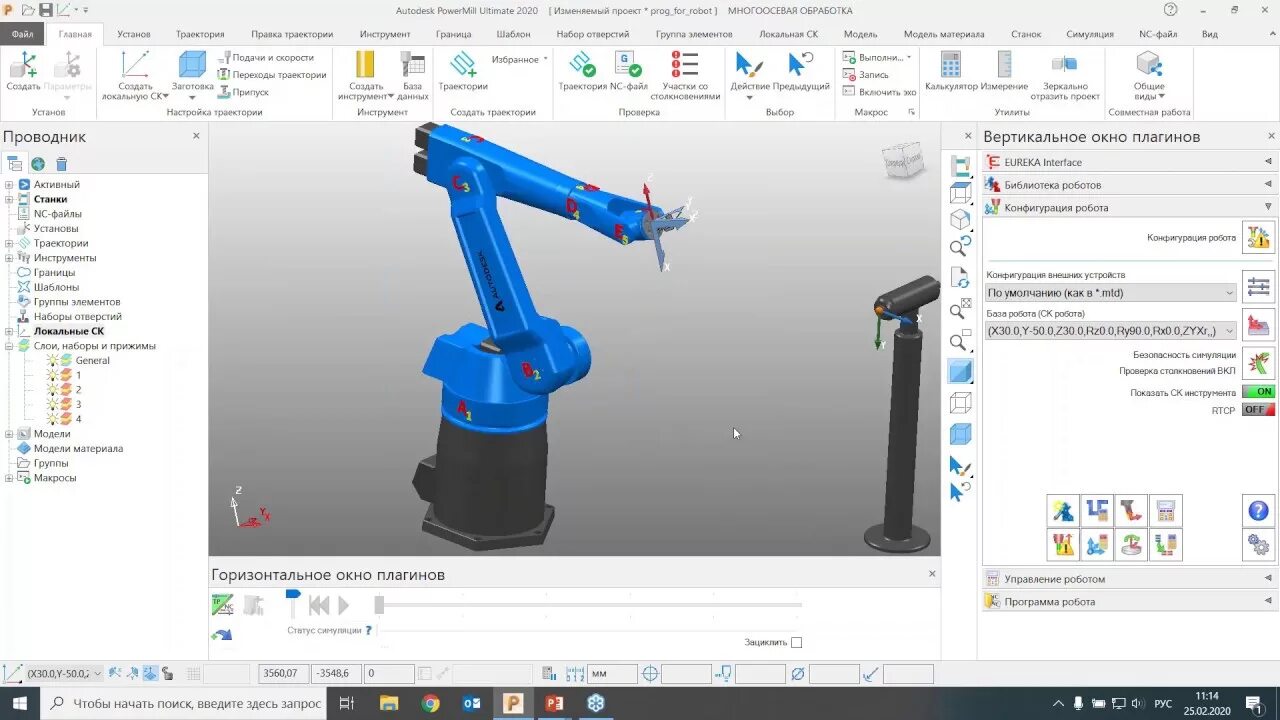
Task: Open the Заготовка block tool
Action: pyautogui.click(x=192, y=73)
